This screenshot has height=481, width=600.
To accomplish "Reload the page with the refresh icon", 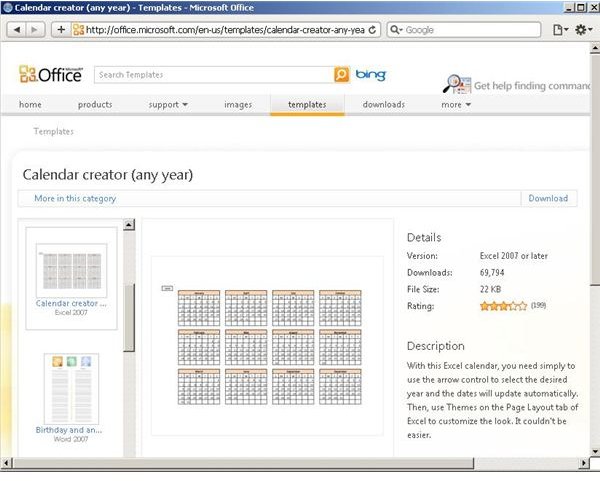I will (372, 30).
